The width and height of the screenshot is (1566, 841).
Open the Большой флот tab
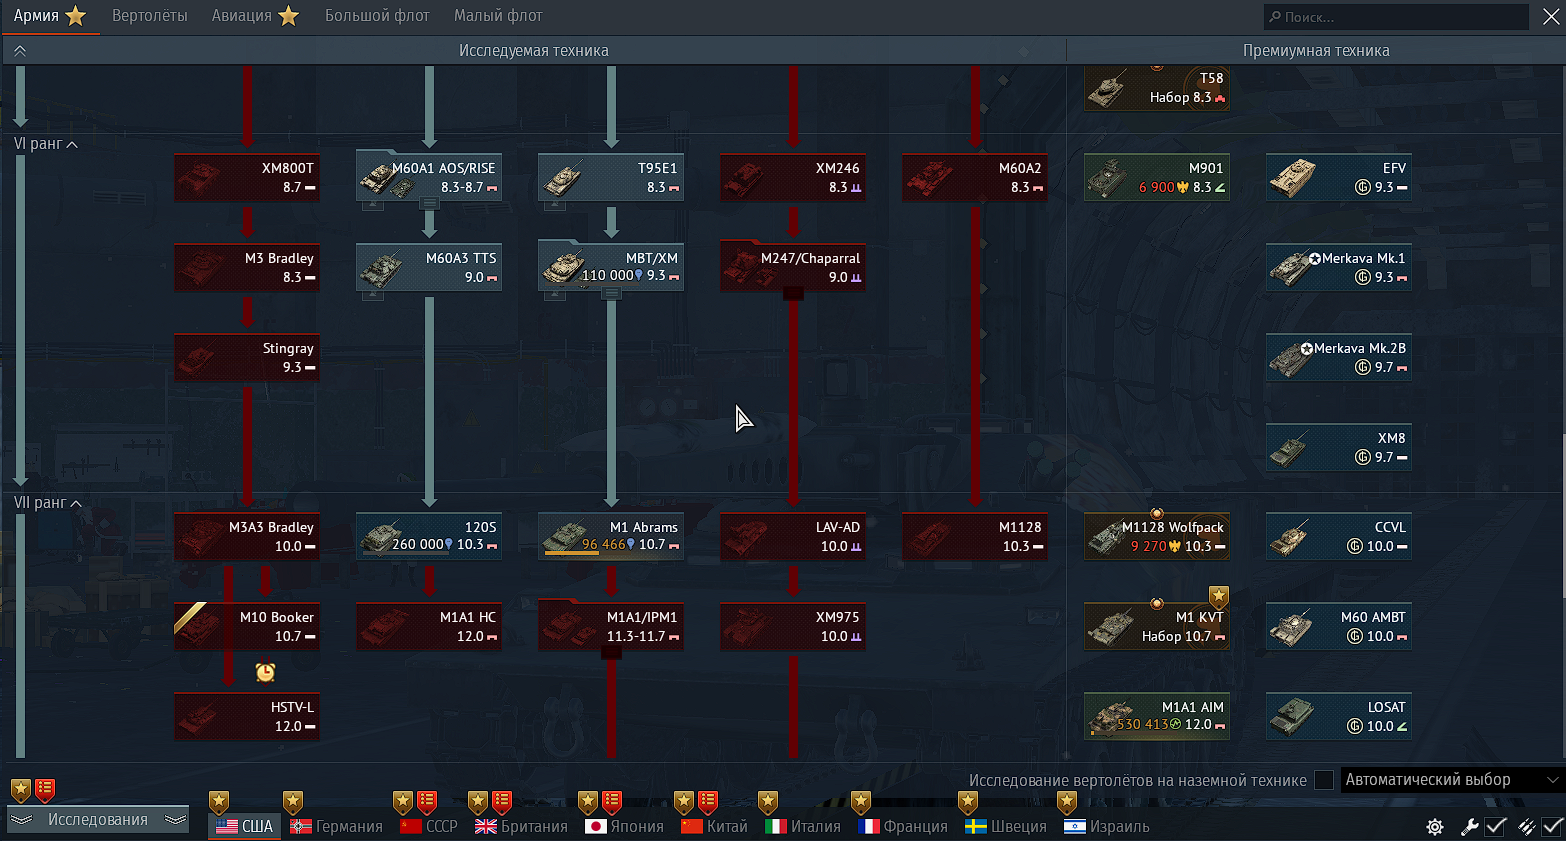(x=377, y=16)
